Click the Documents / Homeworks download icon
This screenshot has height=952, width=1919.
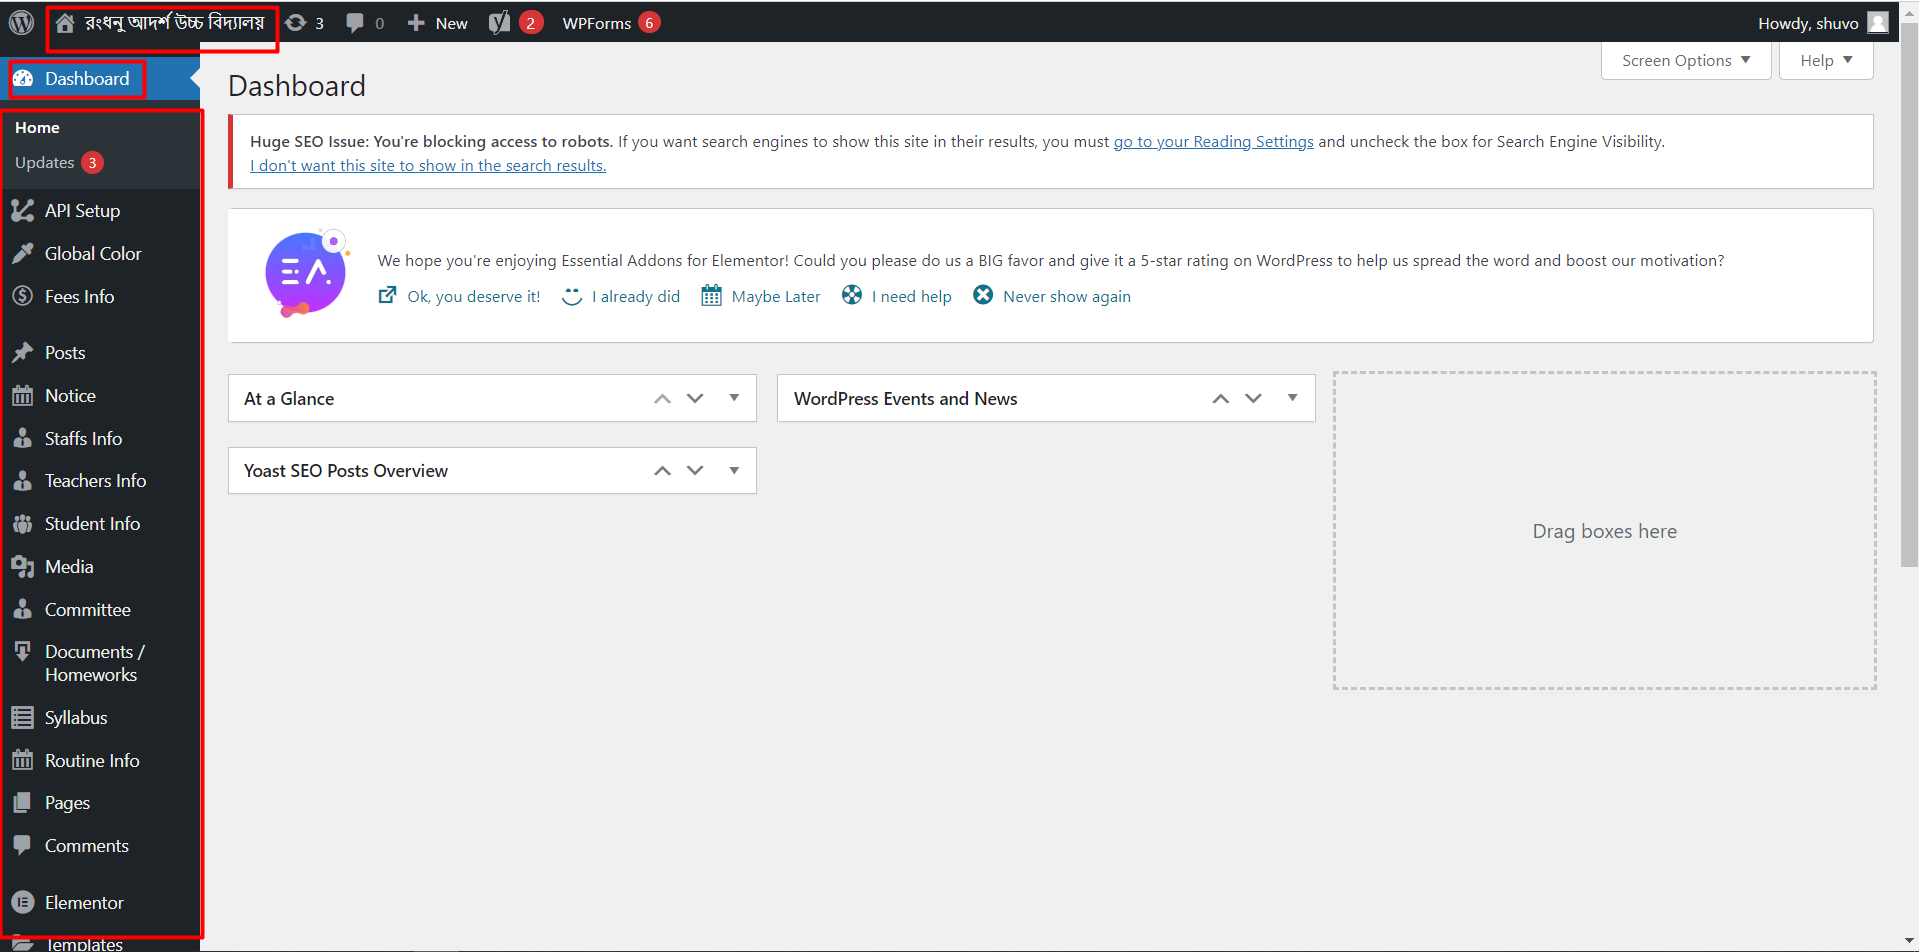pyautogui.click(x=22, y=651)
